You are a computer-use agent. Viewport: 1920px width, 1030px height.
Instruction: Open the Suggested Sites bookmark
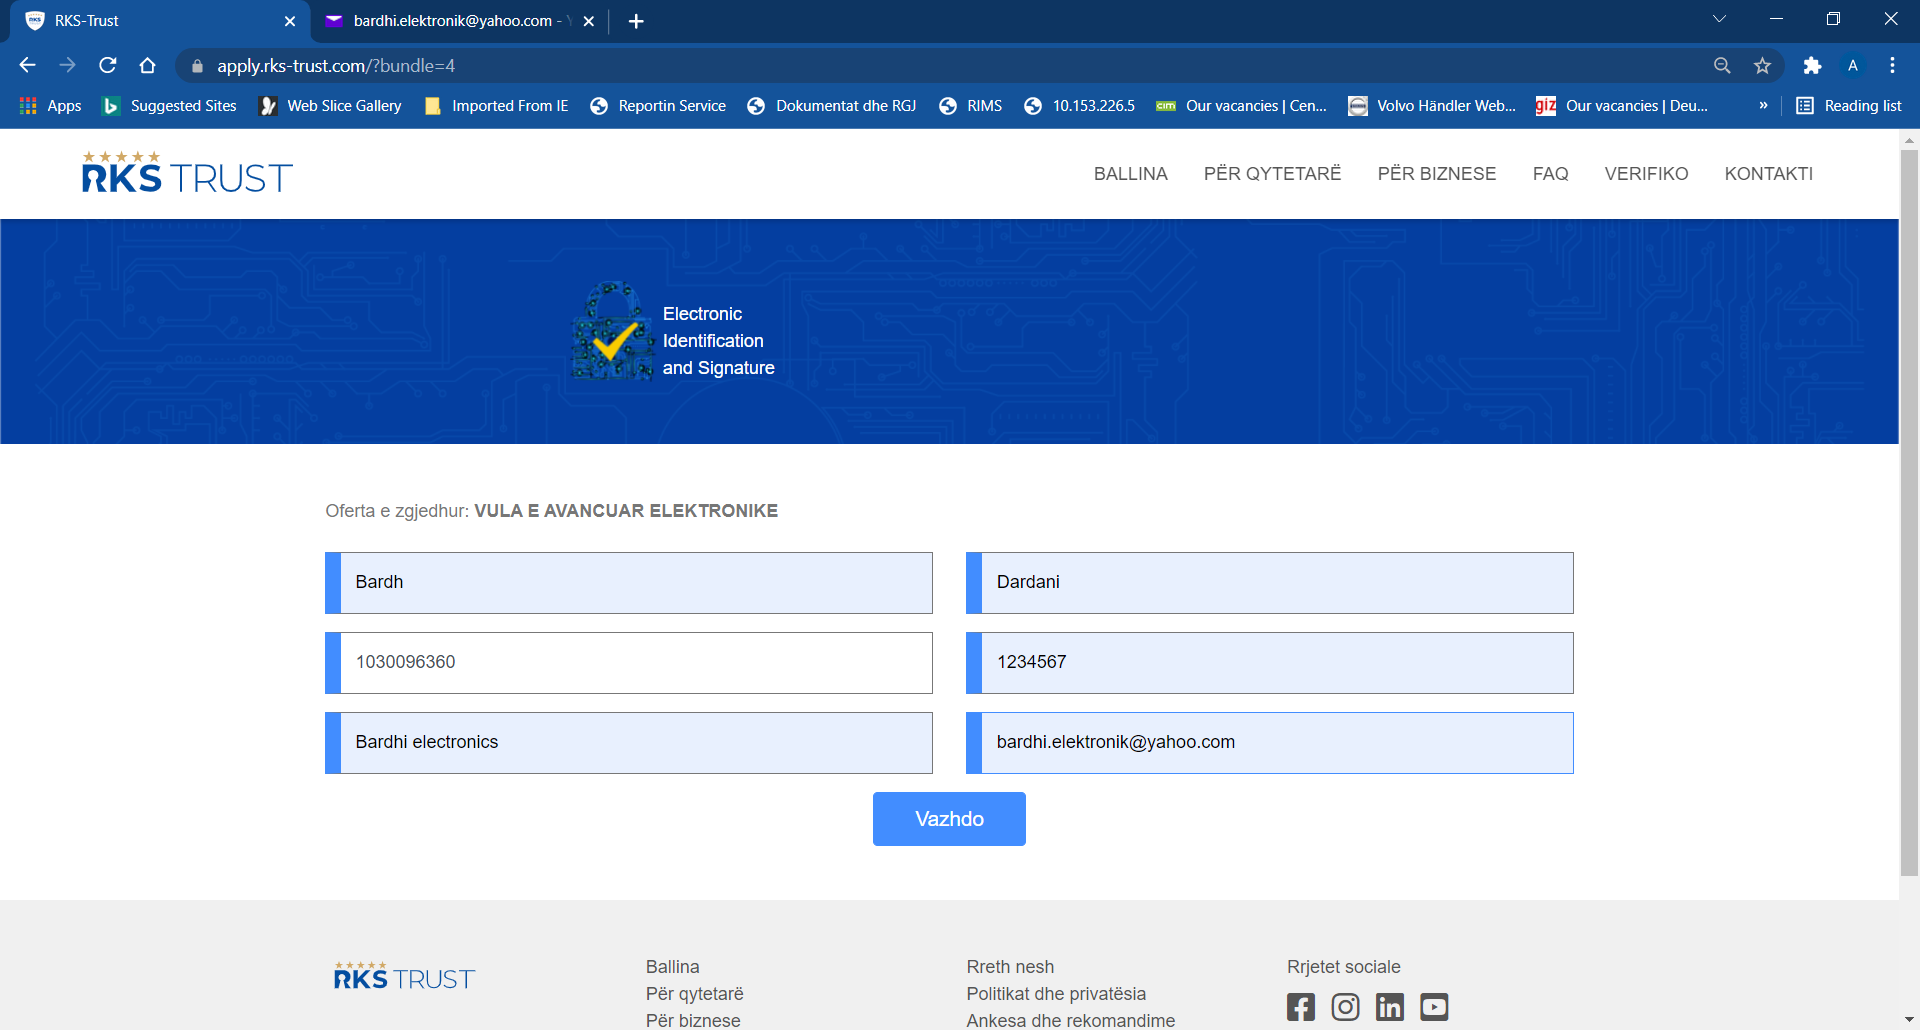(170, 106)
